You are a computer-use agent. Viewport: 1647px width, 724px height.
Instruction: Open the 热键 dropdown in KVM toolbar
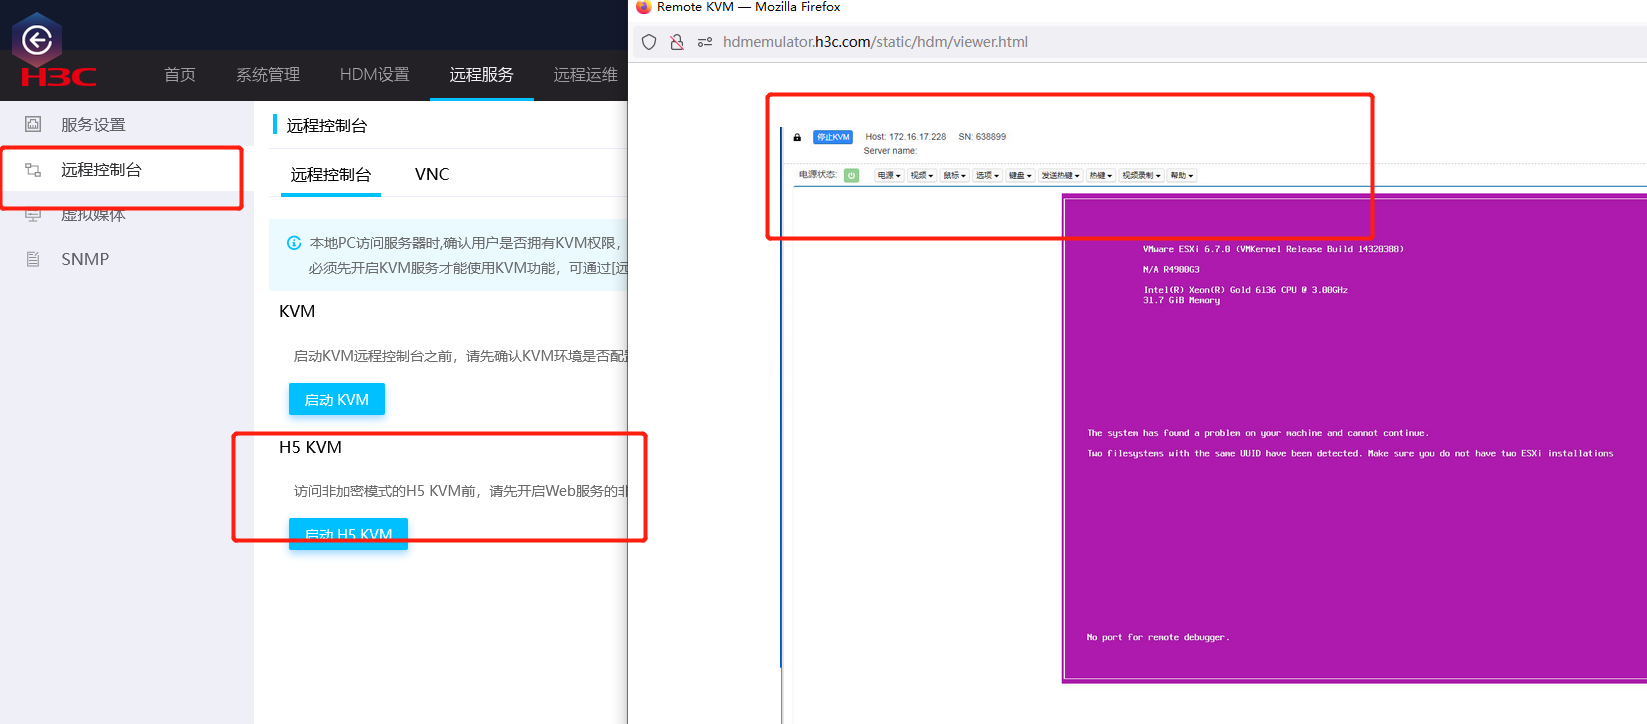[1101, 176]
